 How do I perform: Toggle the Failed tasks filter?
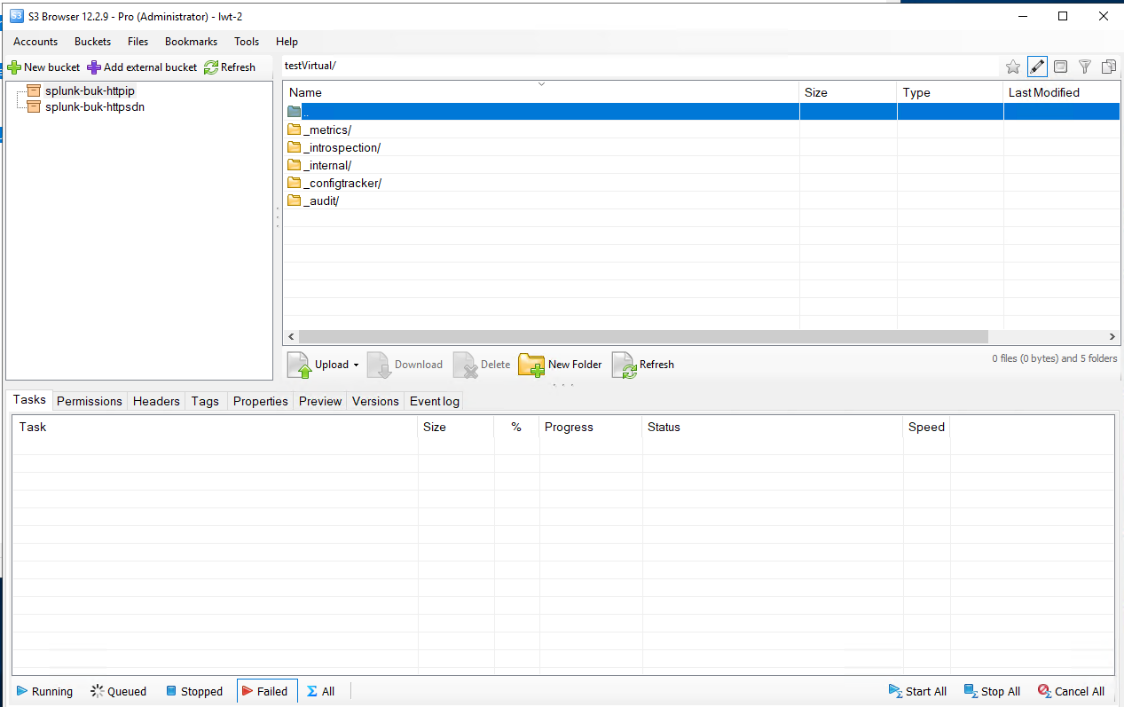[266, 691]
